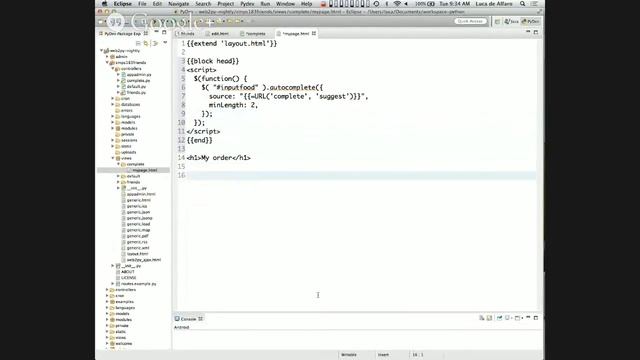The image size is (640, 360).
Task: Expand the databases folder
Action: pos(113,104)
